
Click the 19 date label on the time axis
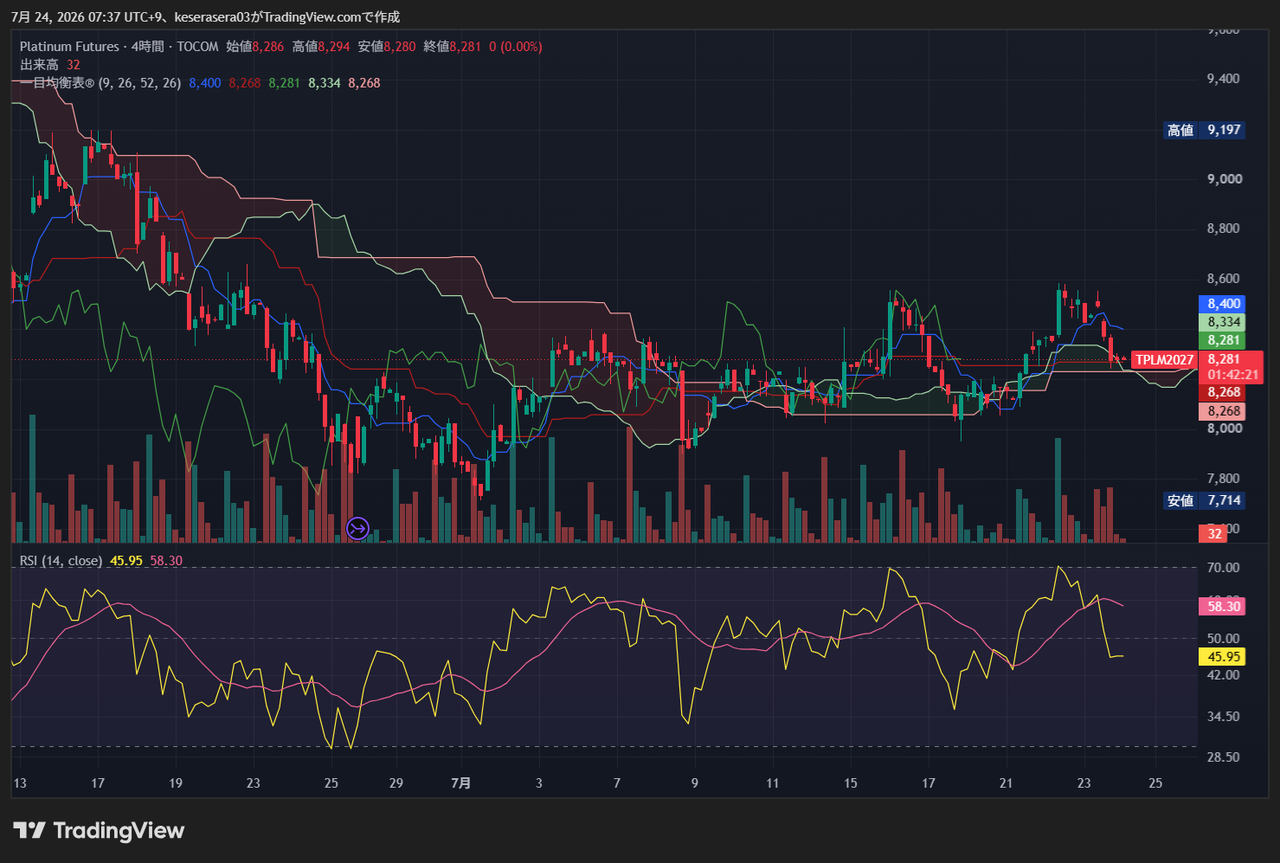[x=175, y=783]
